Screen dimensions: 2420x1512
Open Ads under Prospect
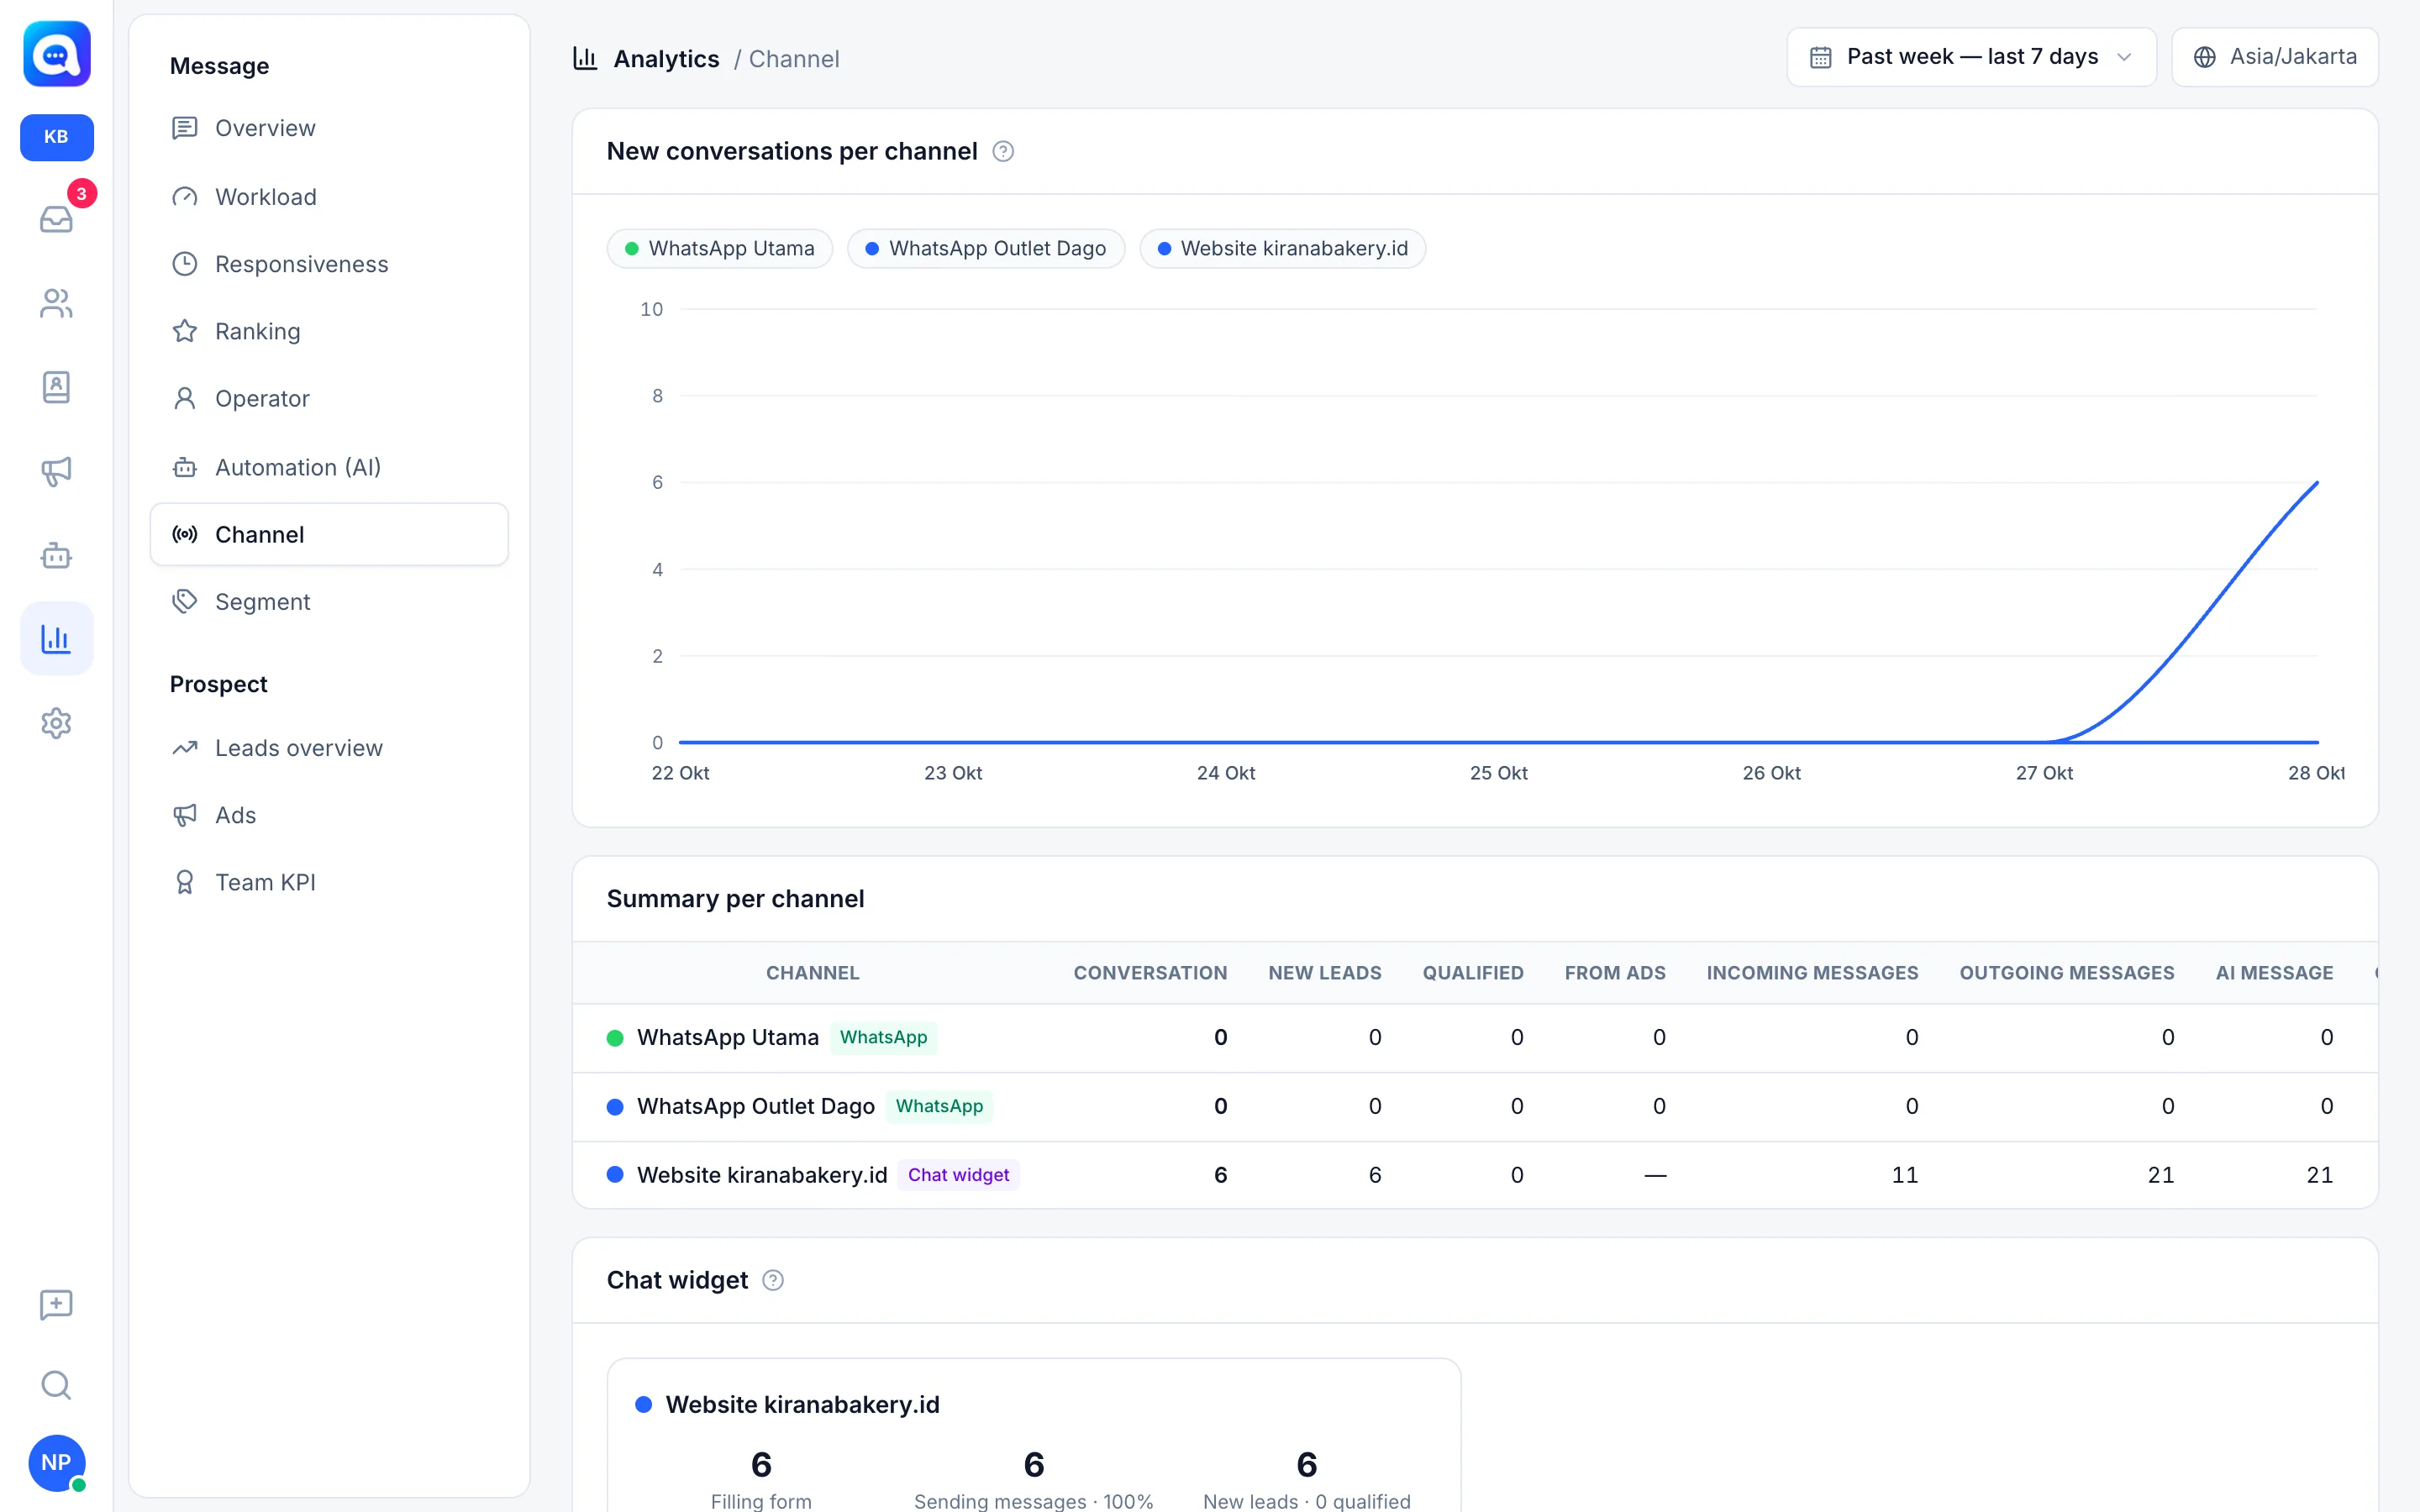[x=329, y=815]
